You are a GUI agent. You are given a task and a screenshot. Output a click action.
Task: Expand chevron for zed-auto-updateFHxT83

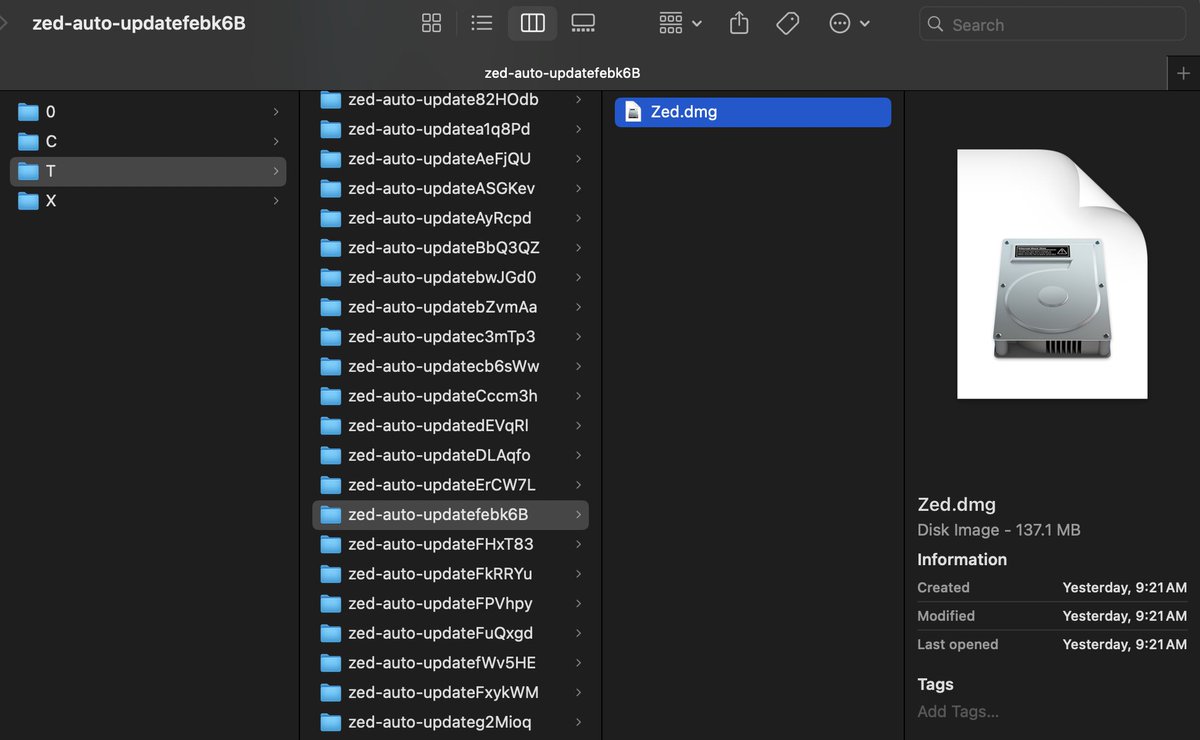pyautogui.click(x=579, y=544)
